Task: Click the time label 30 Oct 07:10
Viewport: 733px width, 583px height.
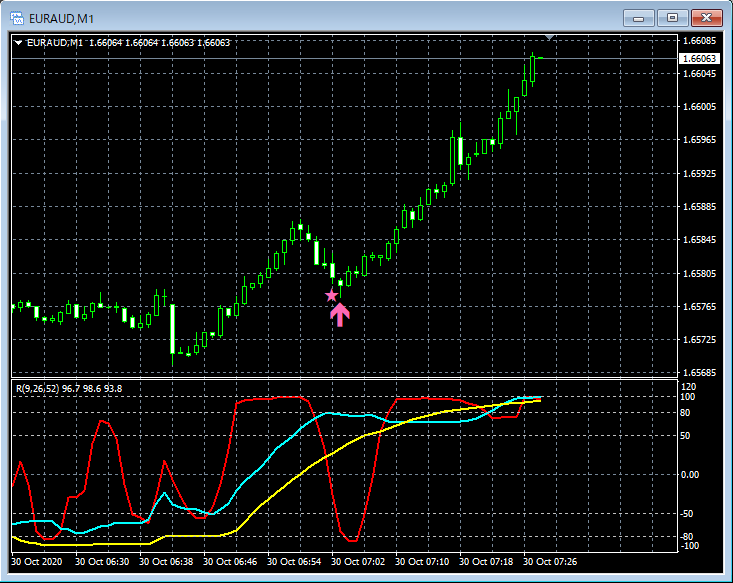Action: 422,561
